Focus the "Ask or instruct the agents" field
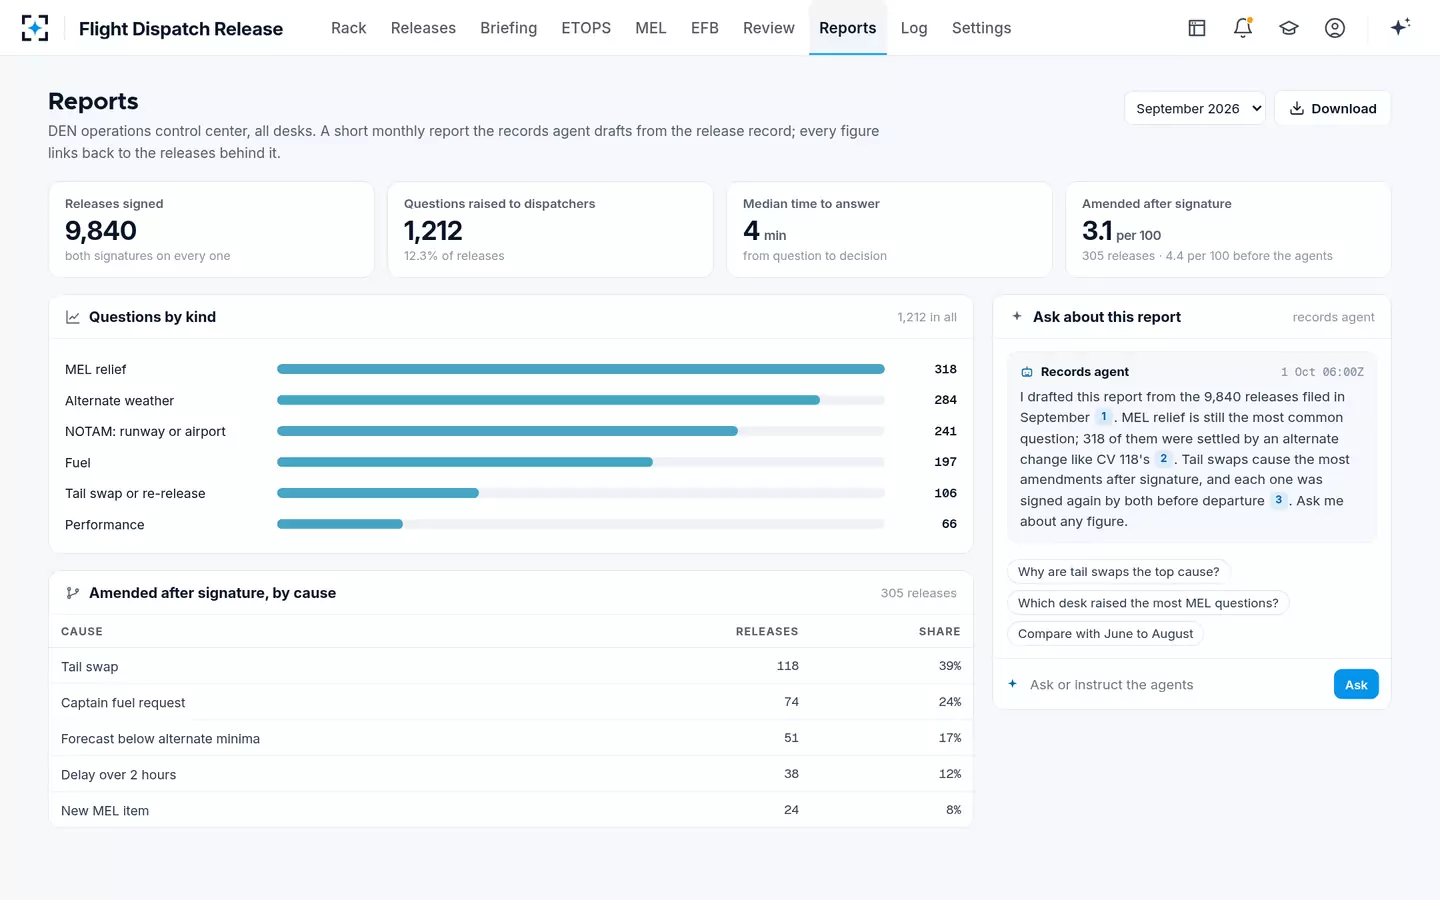 pyautogui.click(x=1175, y=684)
